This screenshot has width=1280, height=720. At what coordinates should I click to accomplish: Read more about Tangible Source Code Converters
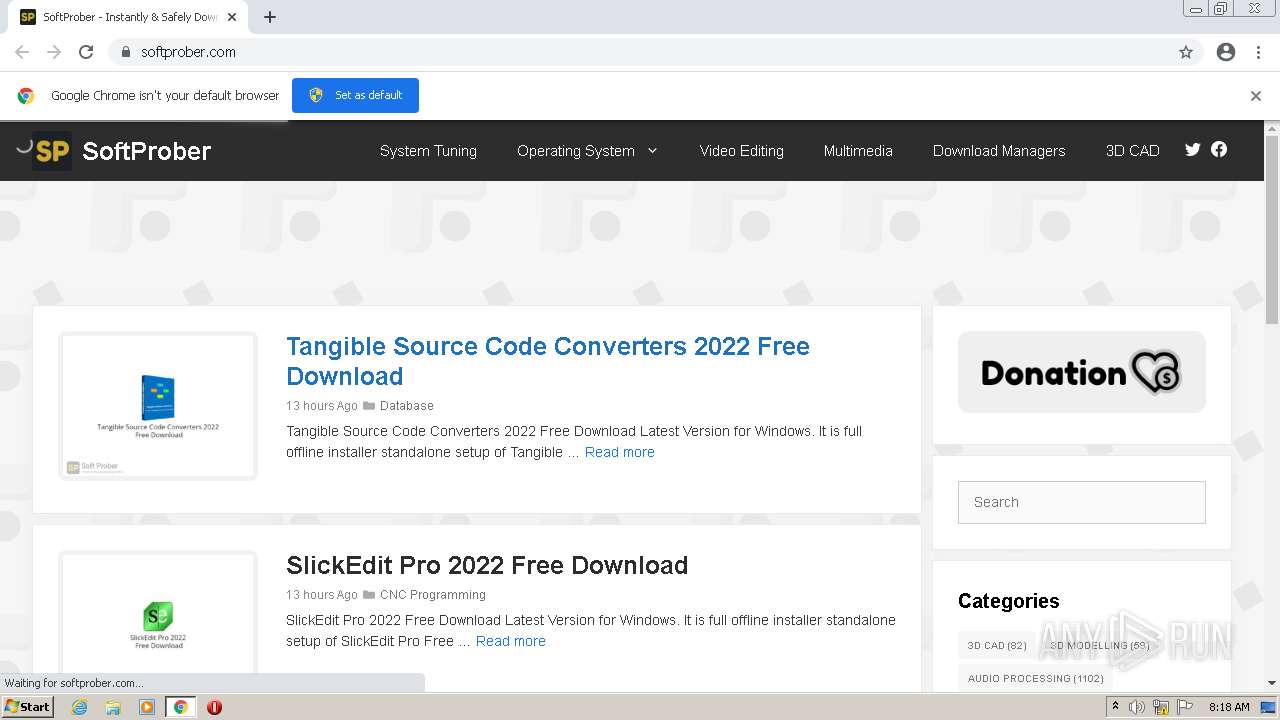(620, 452)
